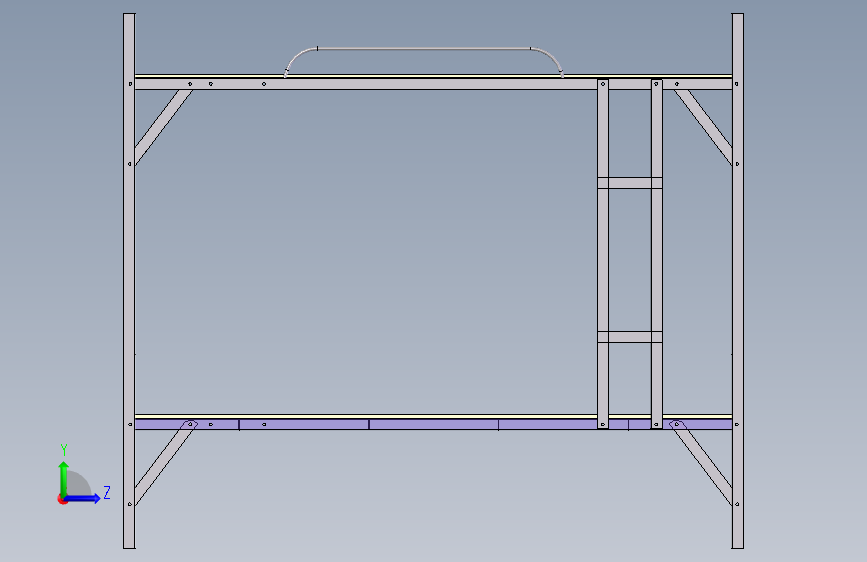Select the right ladder side rail
The image size is (867, 562).
(x=656, y=254)
